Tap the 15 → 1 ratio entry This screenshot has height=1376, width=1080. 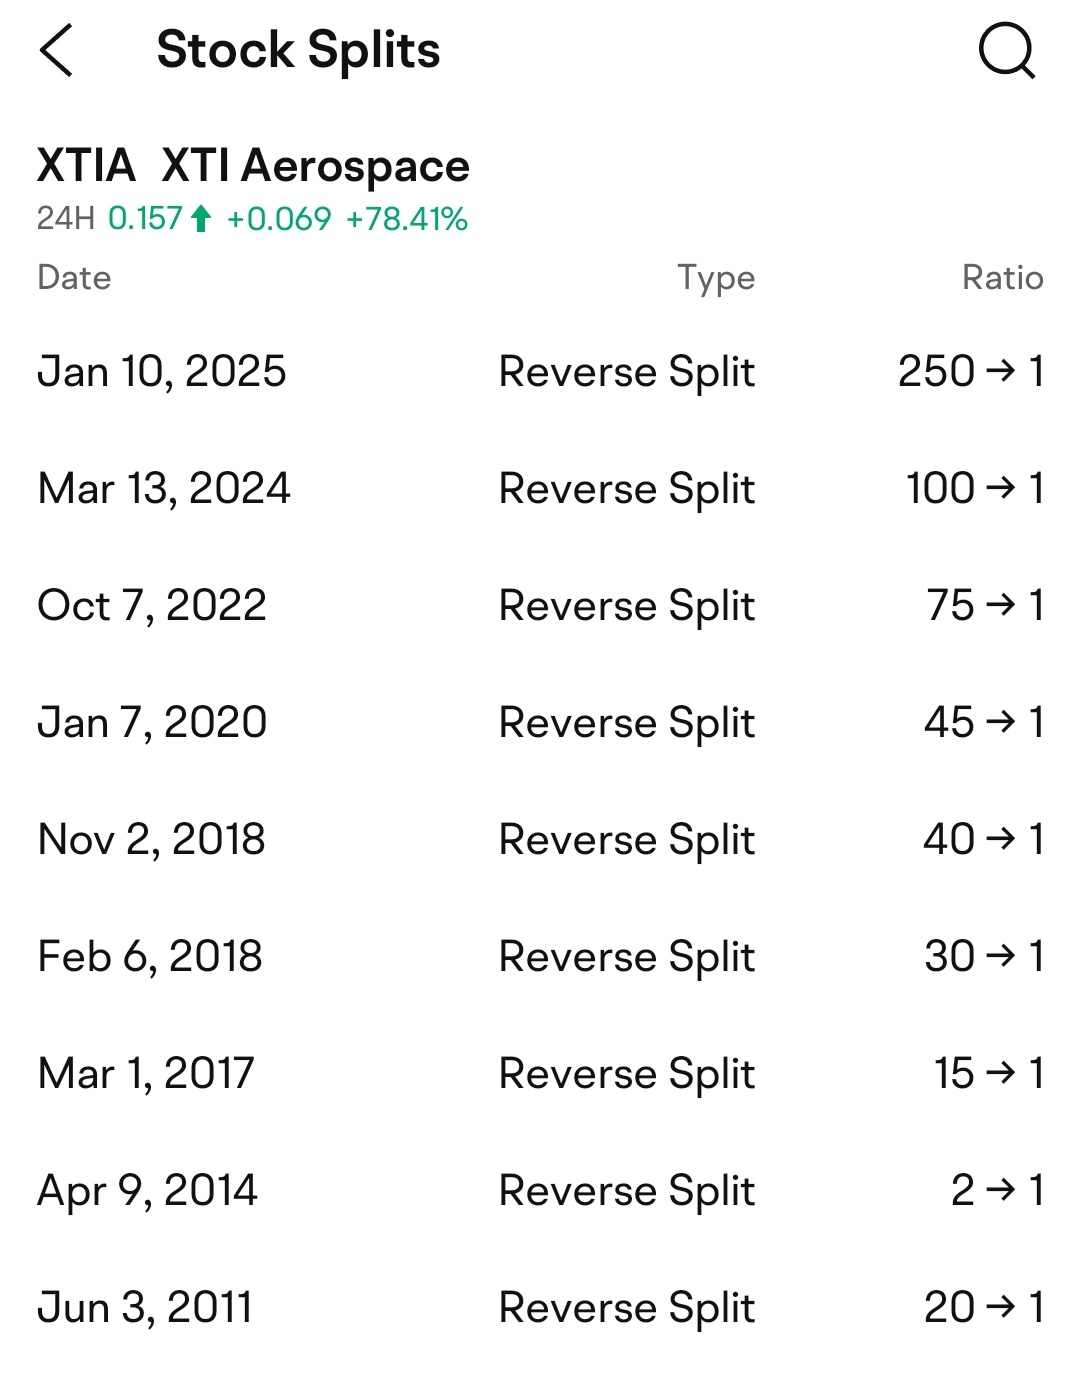coord(988,1073)
